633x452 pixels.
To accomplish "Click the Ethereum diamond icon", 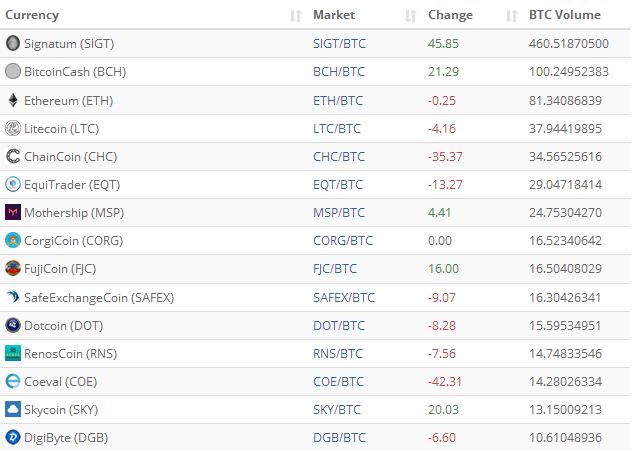I will coord(13,100).
